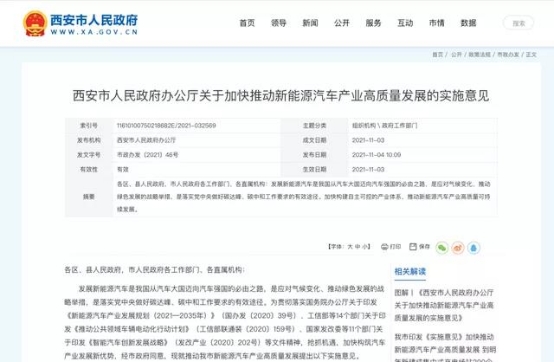Click the 打印 print icon
The height and width of the screenshot is (362, 554).
tap(384, 247)
